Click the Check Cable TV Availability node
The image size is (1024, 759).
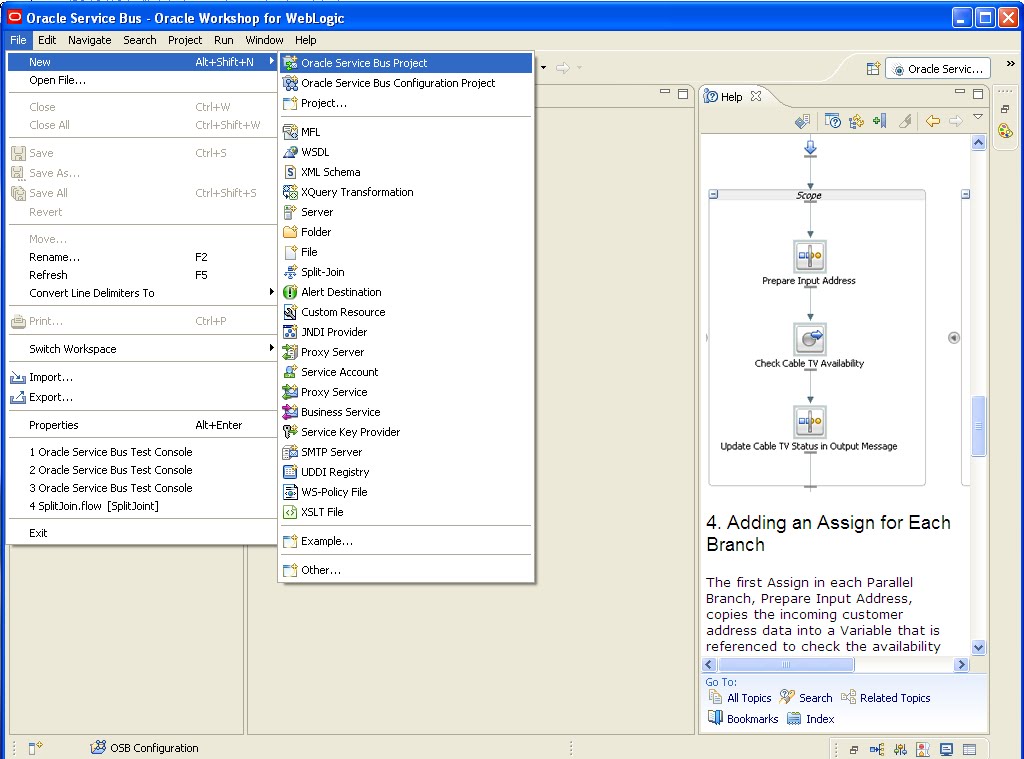coord(810,338)
